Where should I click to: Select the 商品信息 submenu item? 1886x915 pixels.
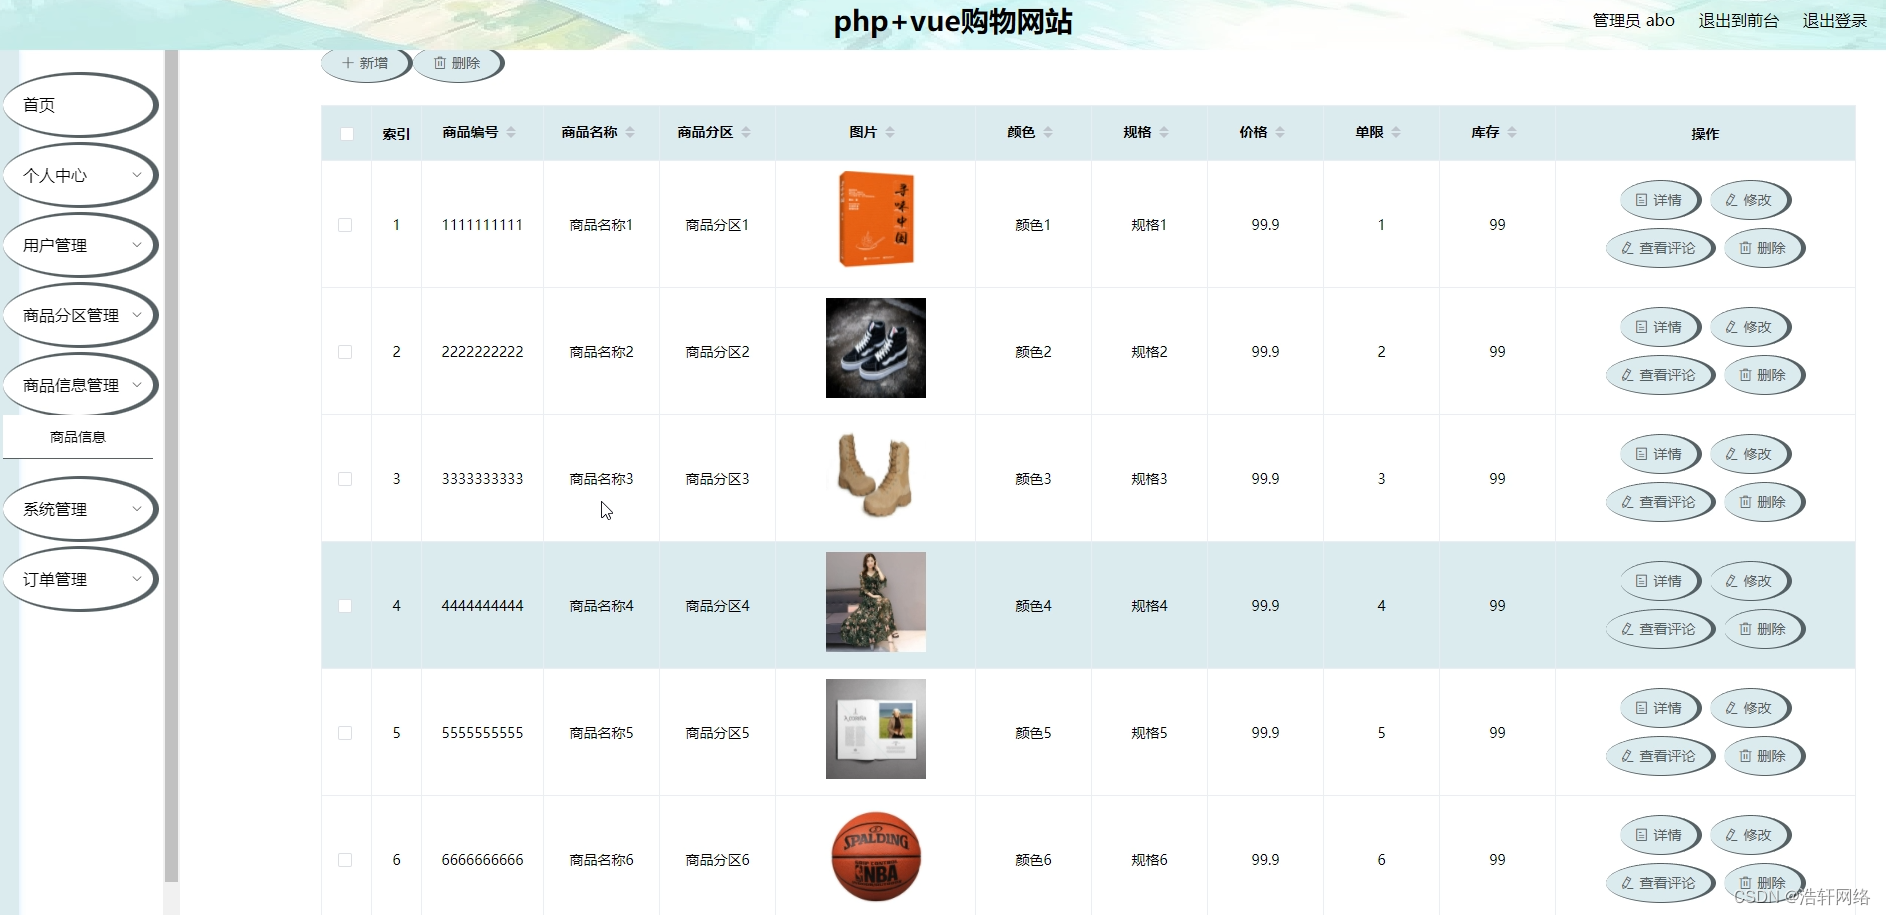[78, 437]
